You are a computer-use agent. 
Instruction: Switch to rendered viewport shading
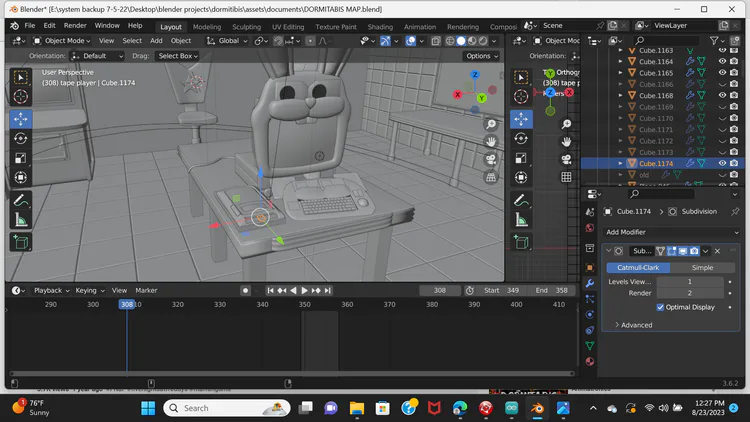pyautogui.click(x=484, y=41)
